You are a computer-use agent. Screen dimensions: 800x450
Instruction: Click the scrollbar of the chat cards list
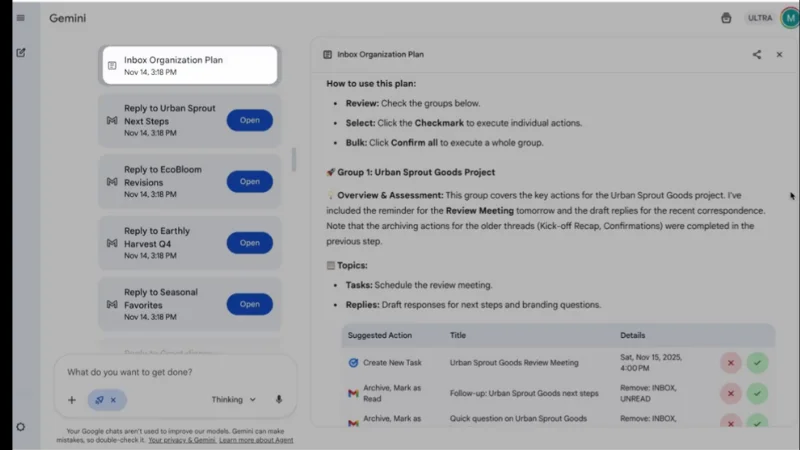pyautogui.click(x=294, y=160)
